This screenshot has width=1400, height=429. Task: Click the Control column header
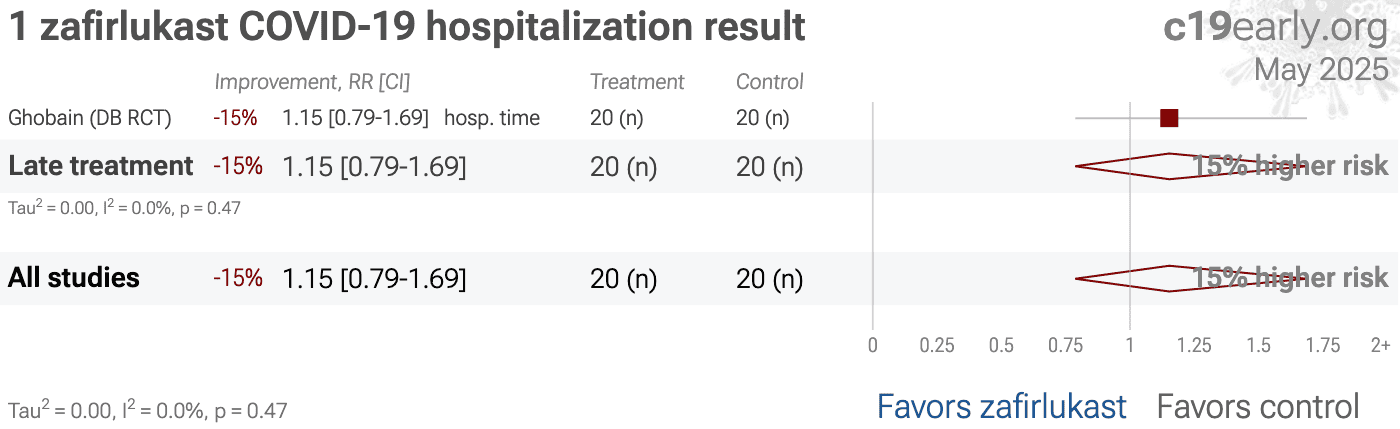pyautogui.click(x=770, y=82)
